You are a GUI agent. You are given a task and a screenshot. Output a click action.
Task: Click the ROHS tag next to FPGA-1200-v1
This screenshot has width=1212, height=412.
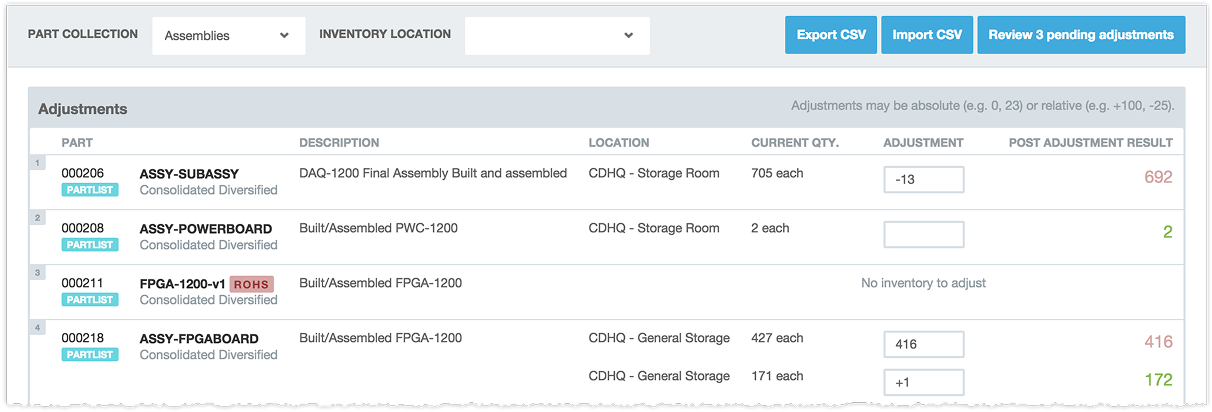[252, 284]
